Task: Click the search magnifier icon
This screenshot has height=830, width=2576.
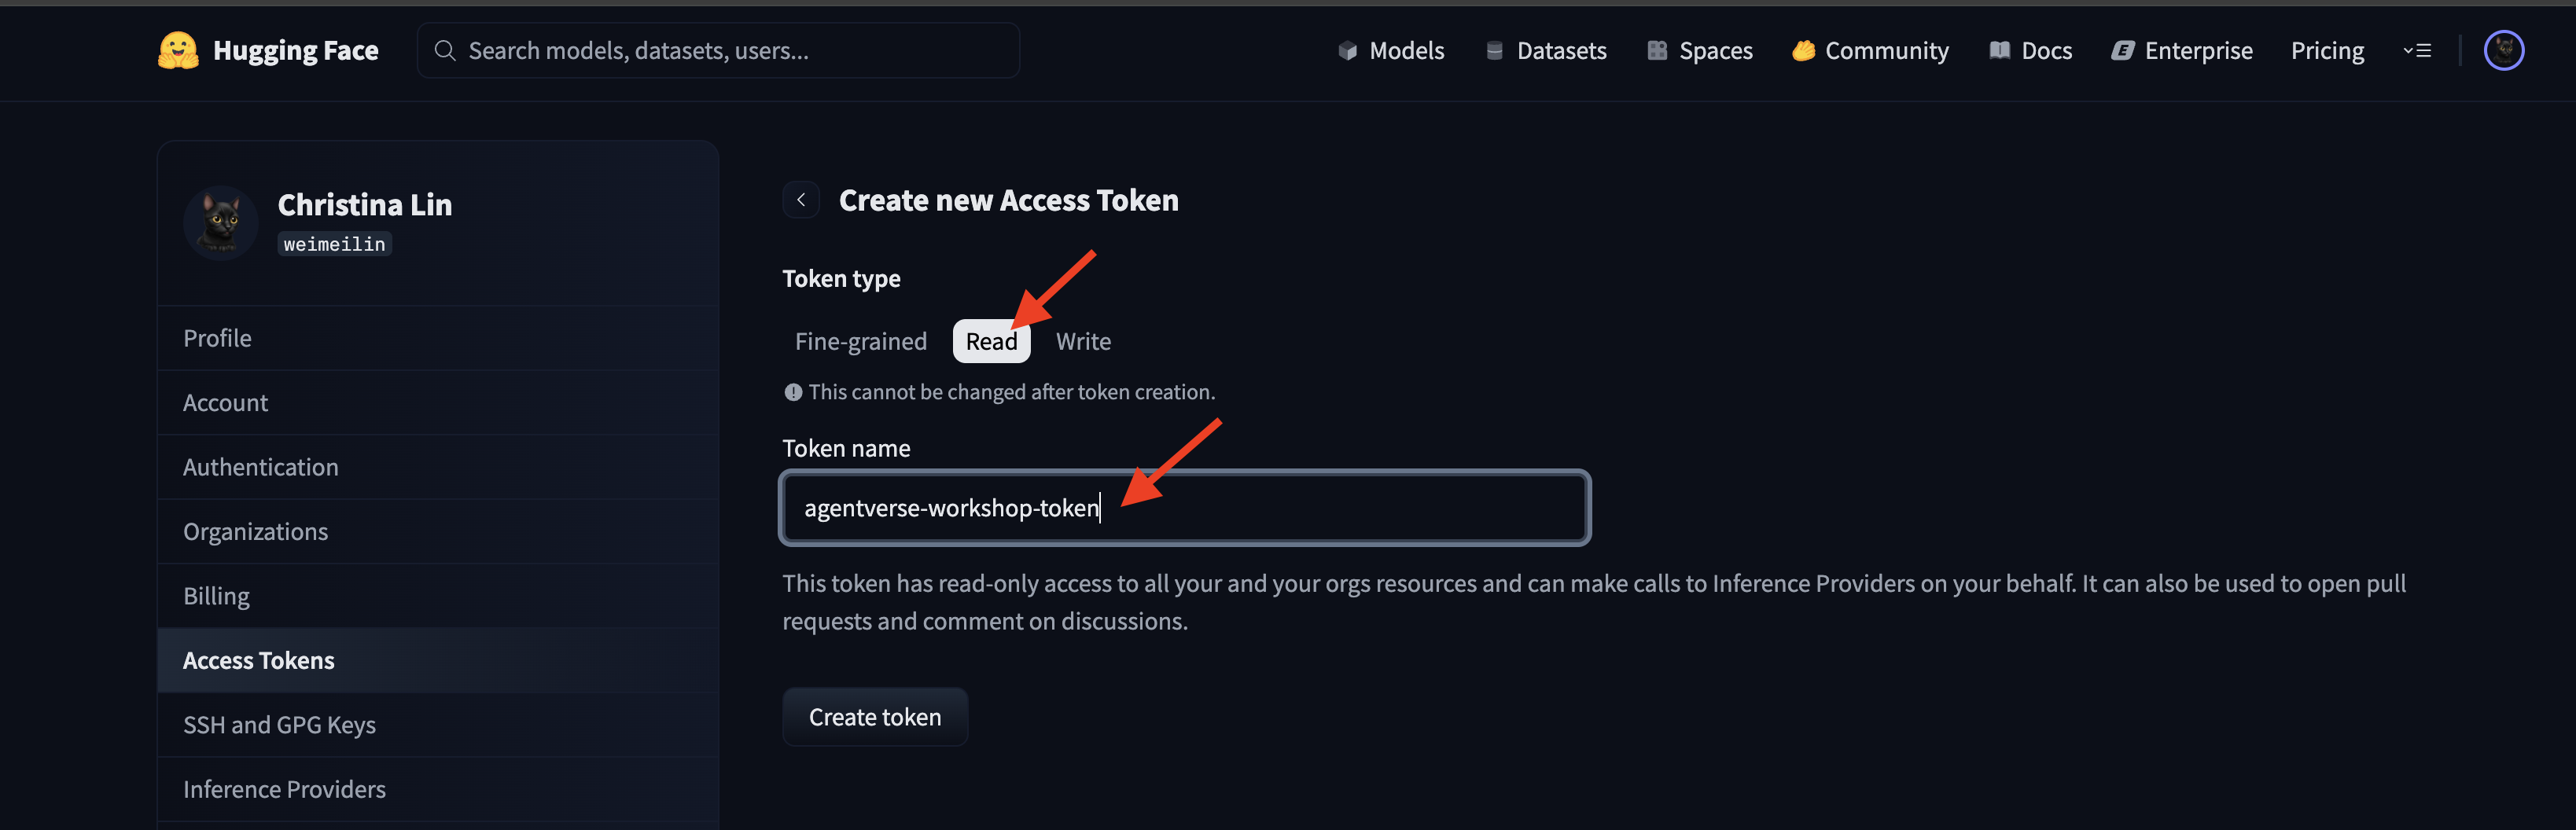Action: pos(445,50)
